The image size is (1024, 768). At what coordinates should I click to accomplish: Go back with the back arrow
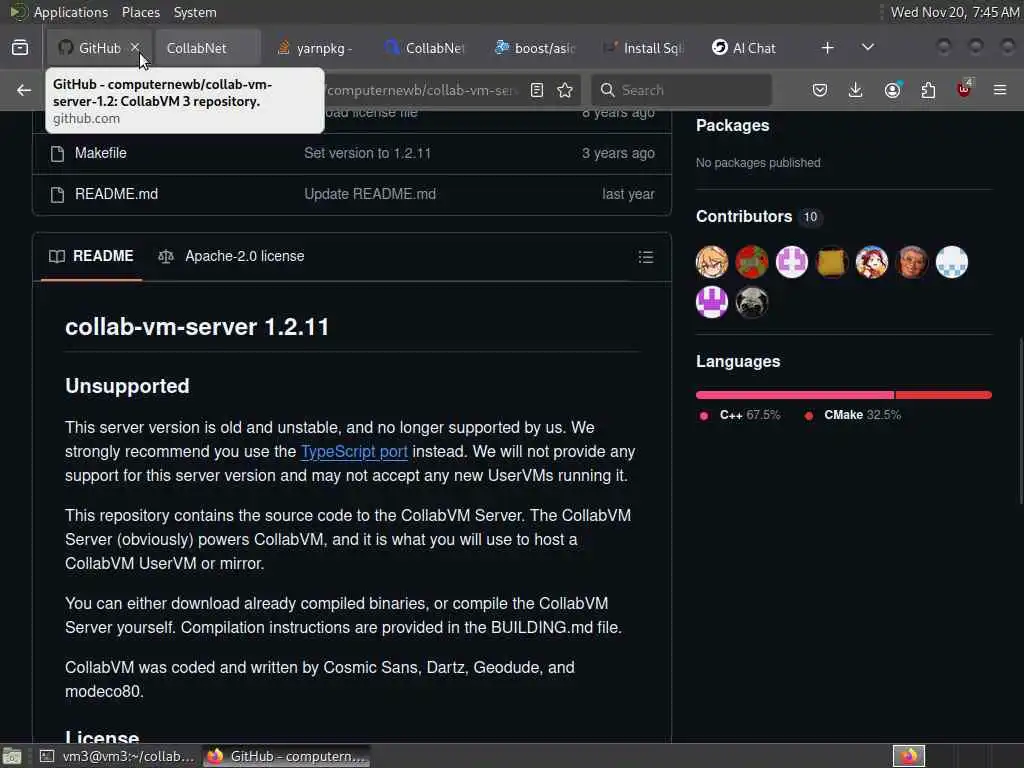click(24, 90)
